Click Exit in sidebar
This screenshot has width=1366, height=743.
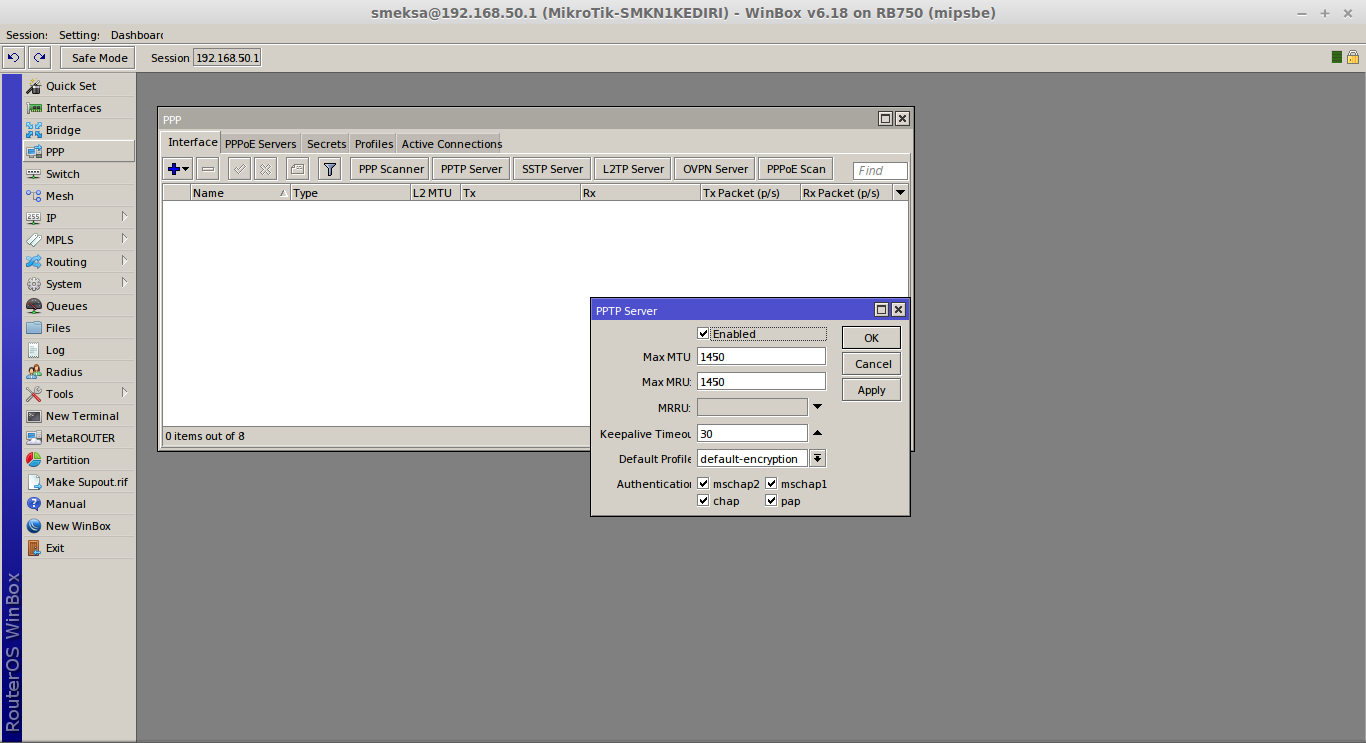79,548
